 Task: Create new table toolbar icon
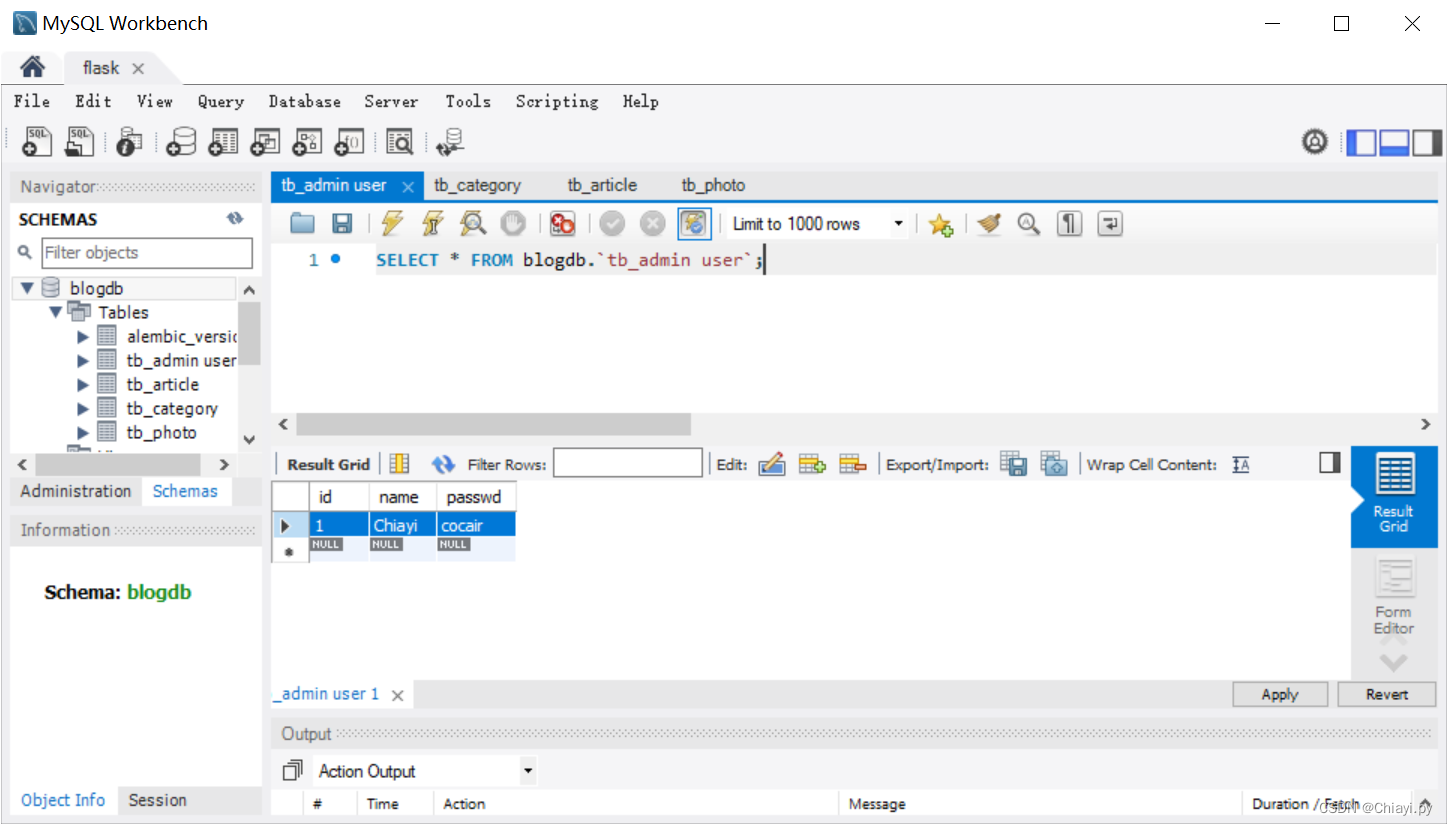click(223, 142)
